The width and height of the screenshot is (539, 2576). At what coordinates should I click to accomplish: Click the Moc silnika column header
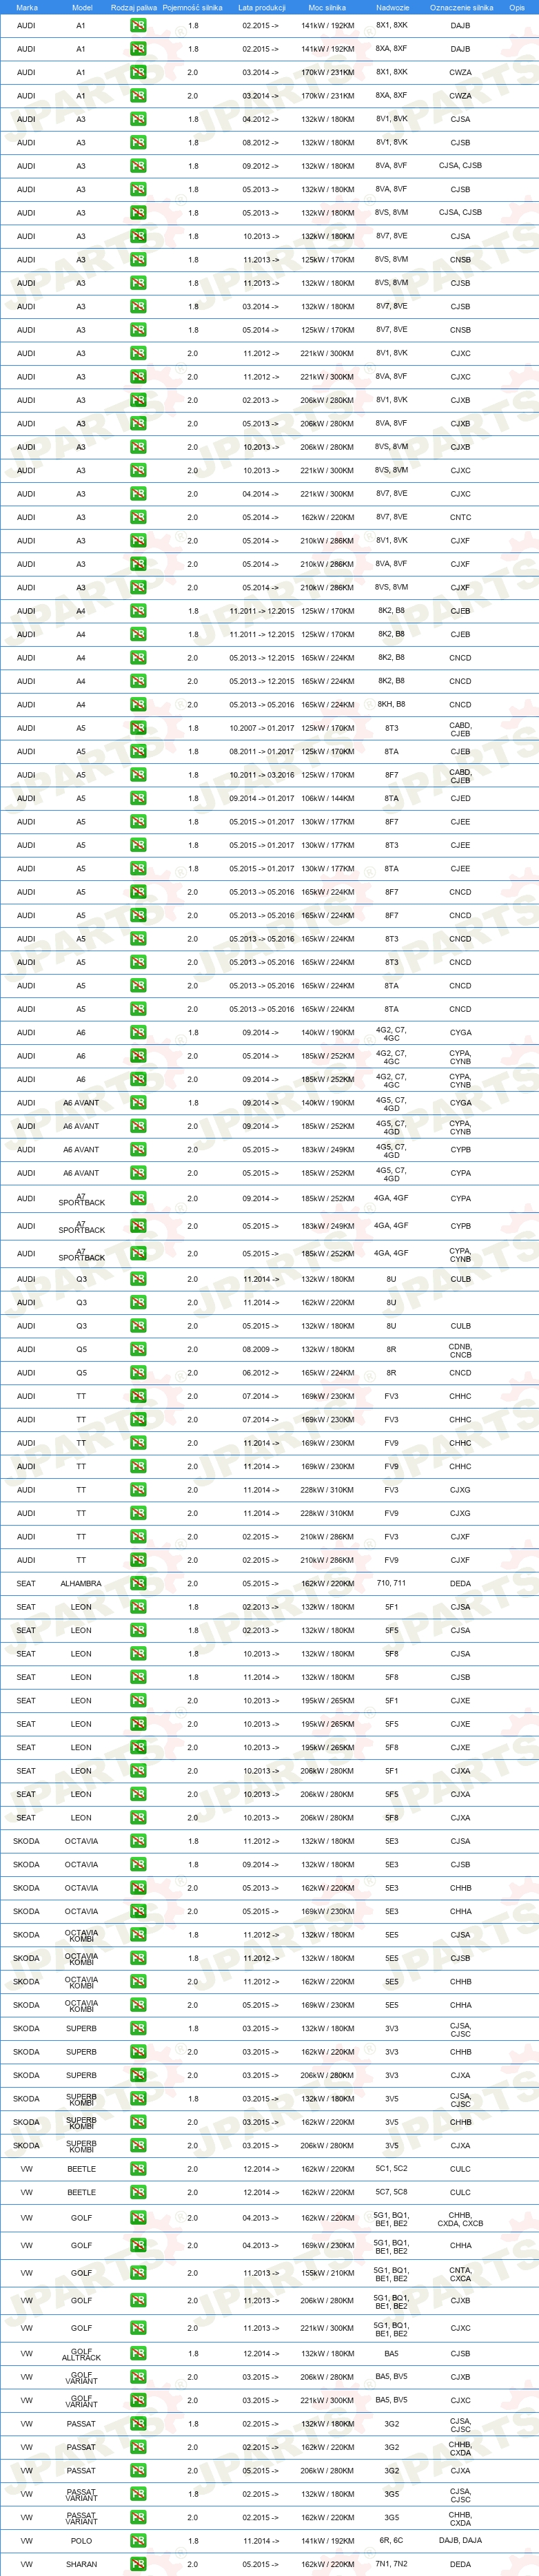(327, 7)
